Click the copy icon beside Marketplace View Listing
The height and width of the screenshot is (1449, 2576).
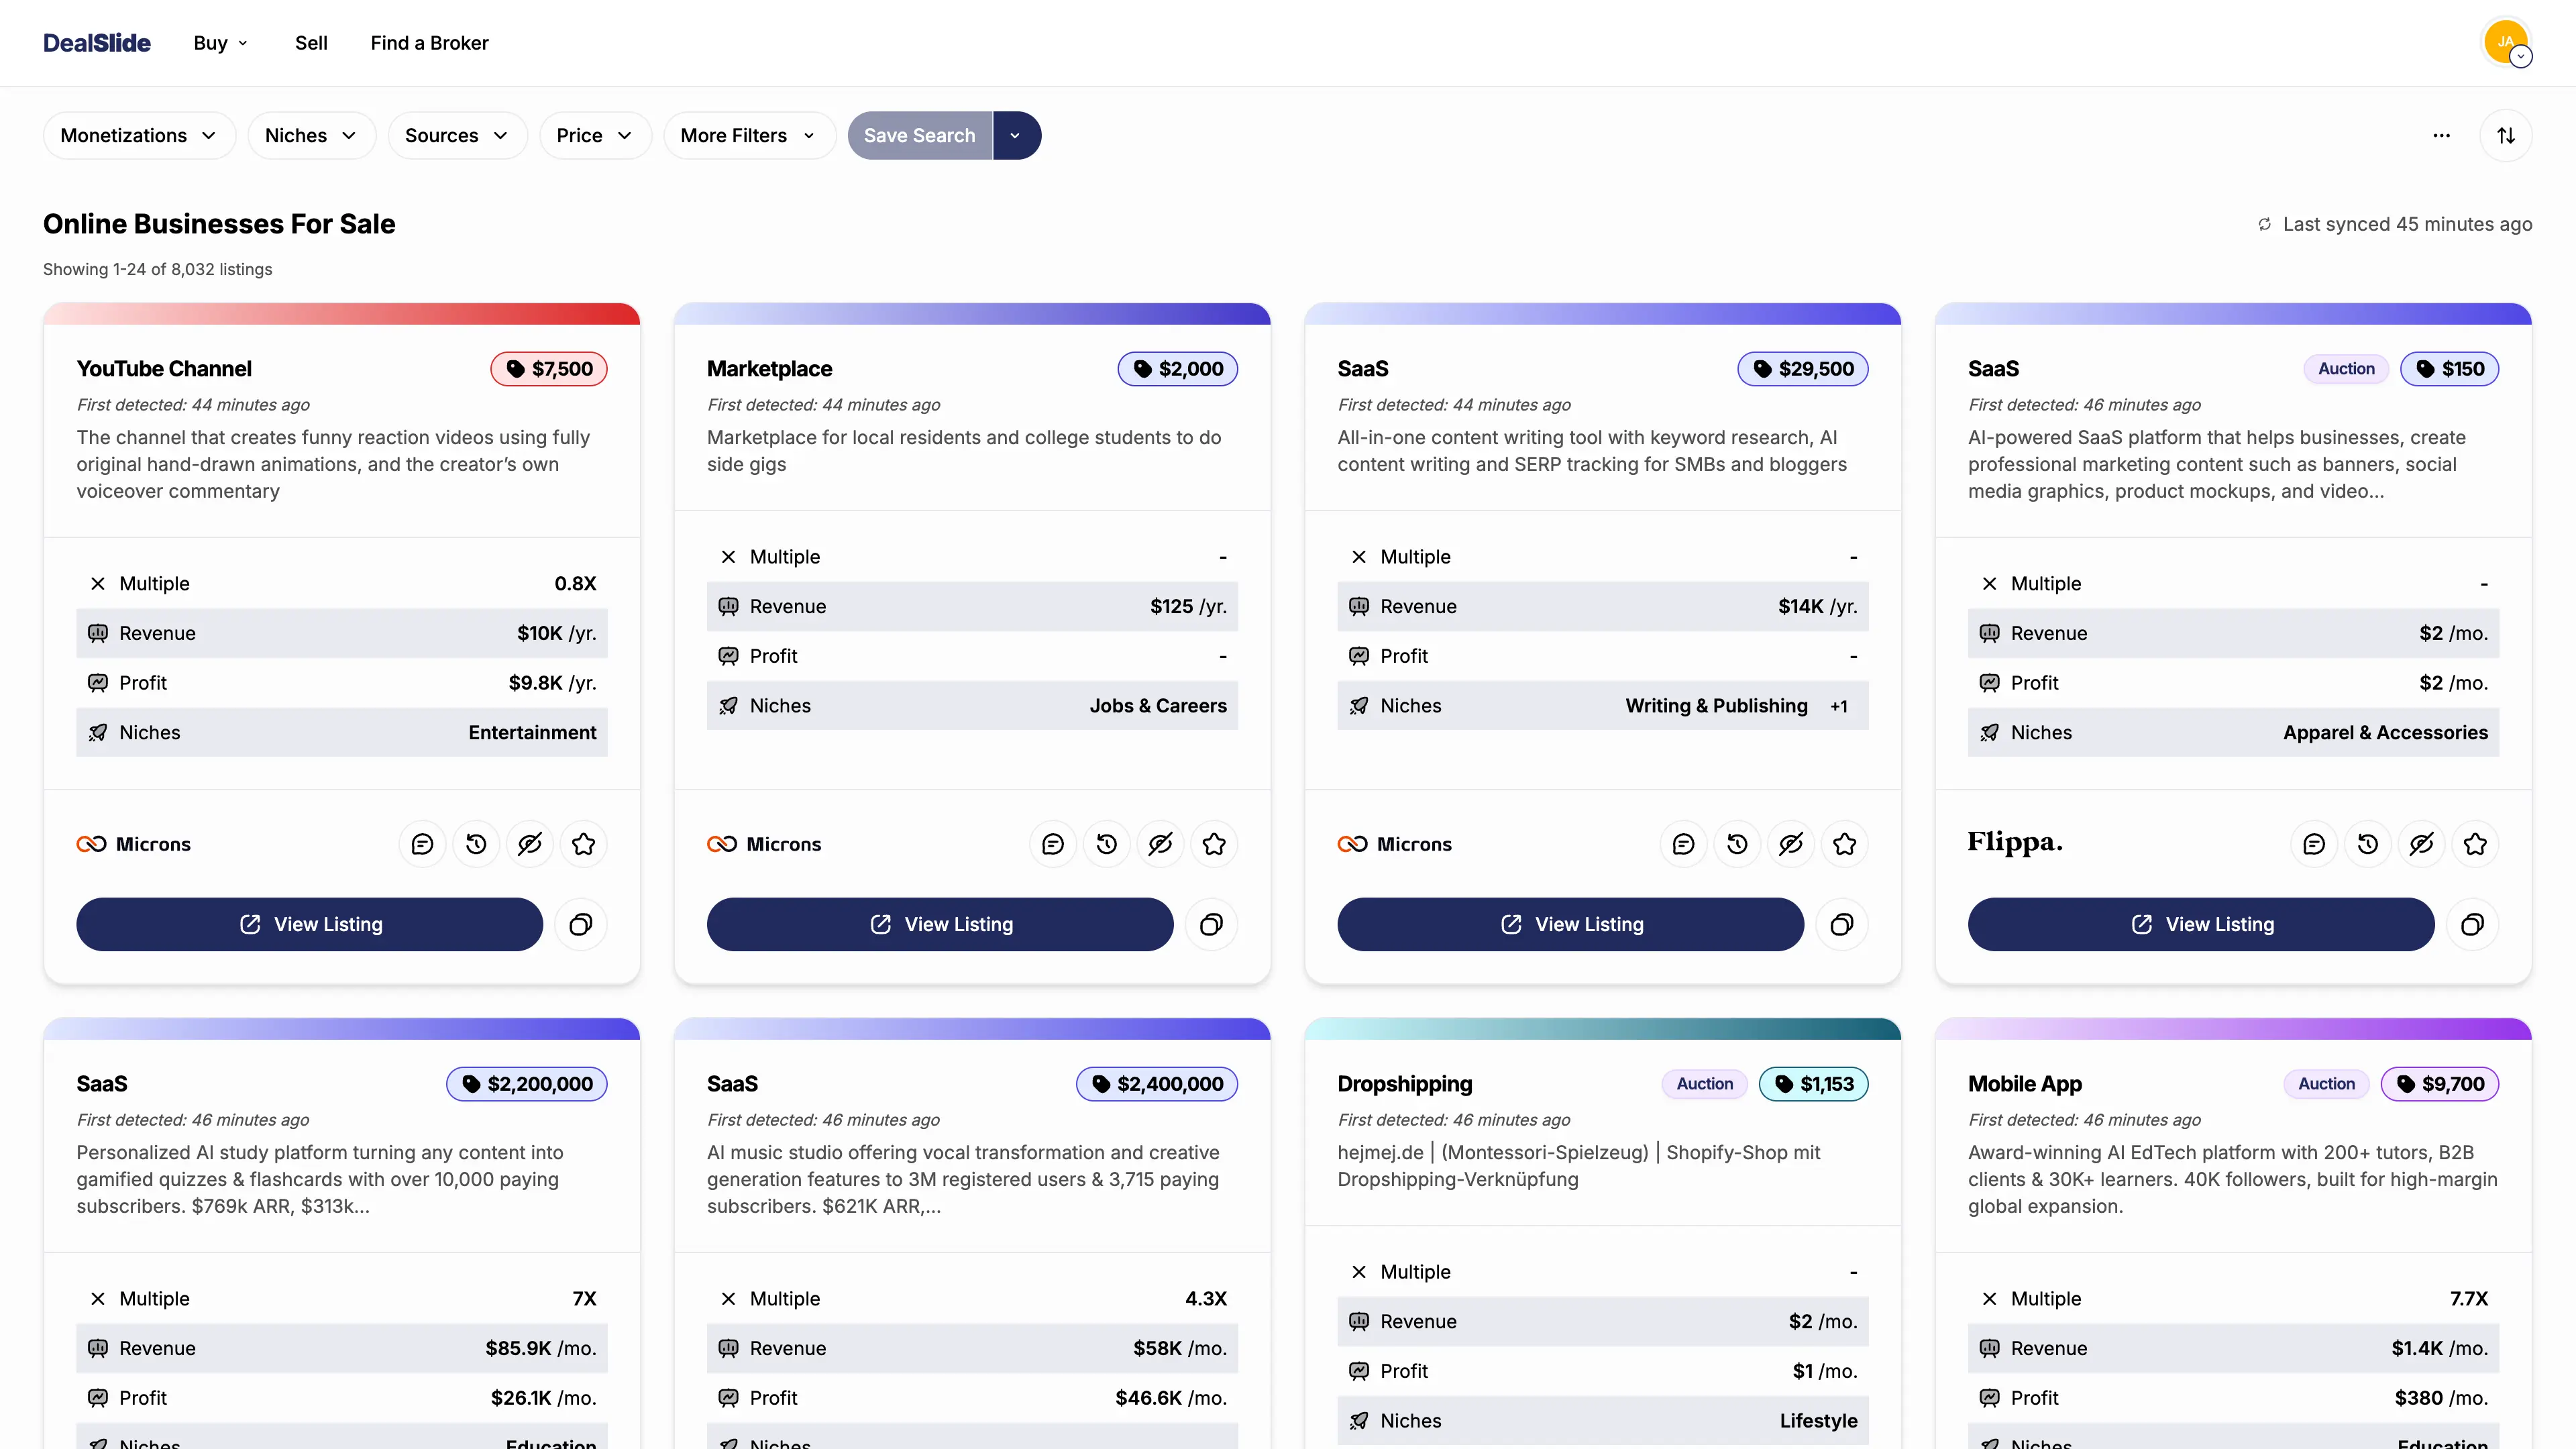[x=1211, y=924]
